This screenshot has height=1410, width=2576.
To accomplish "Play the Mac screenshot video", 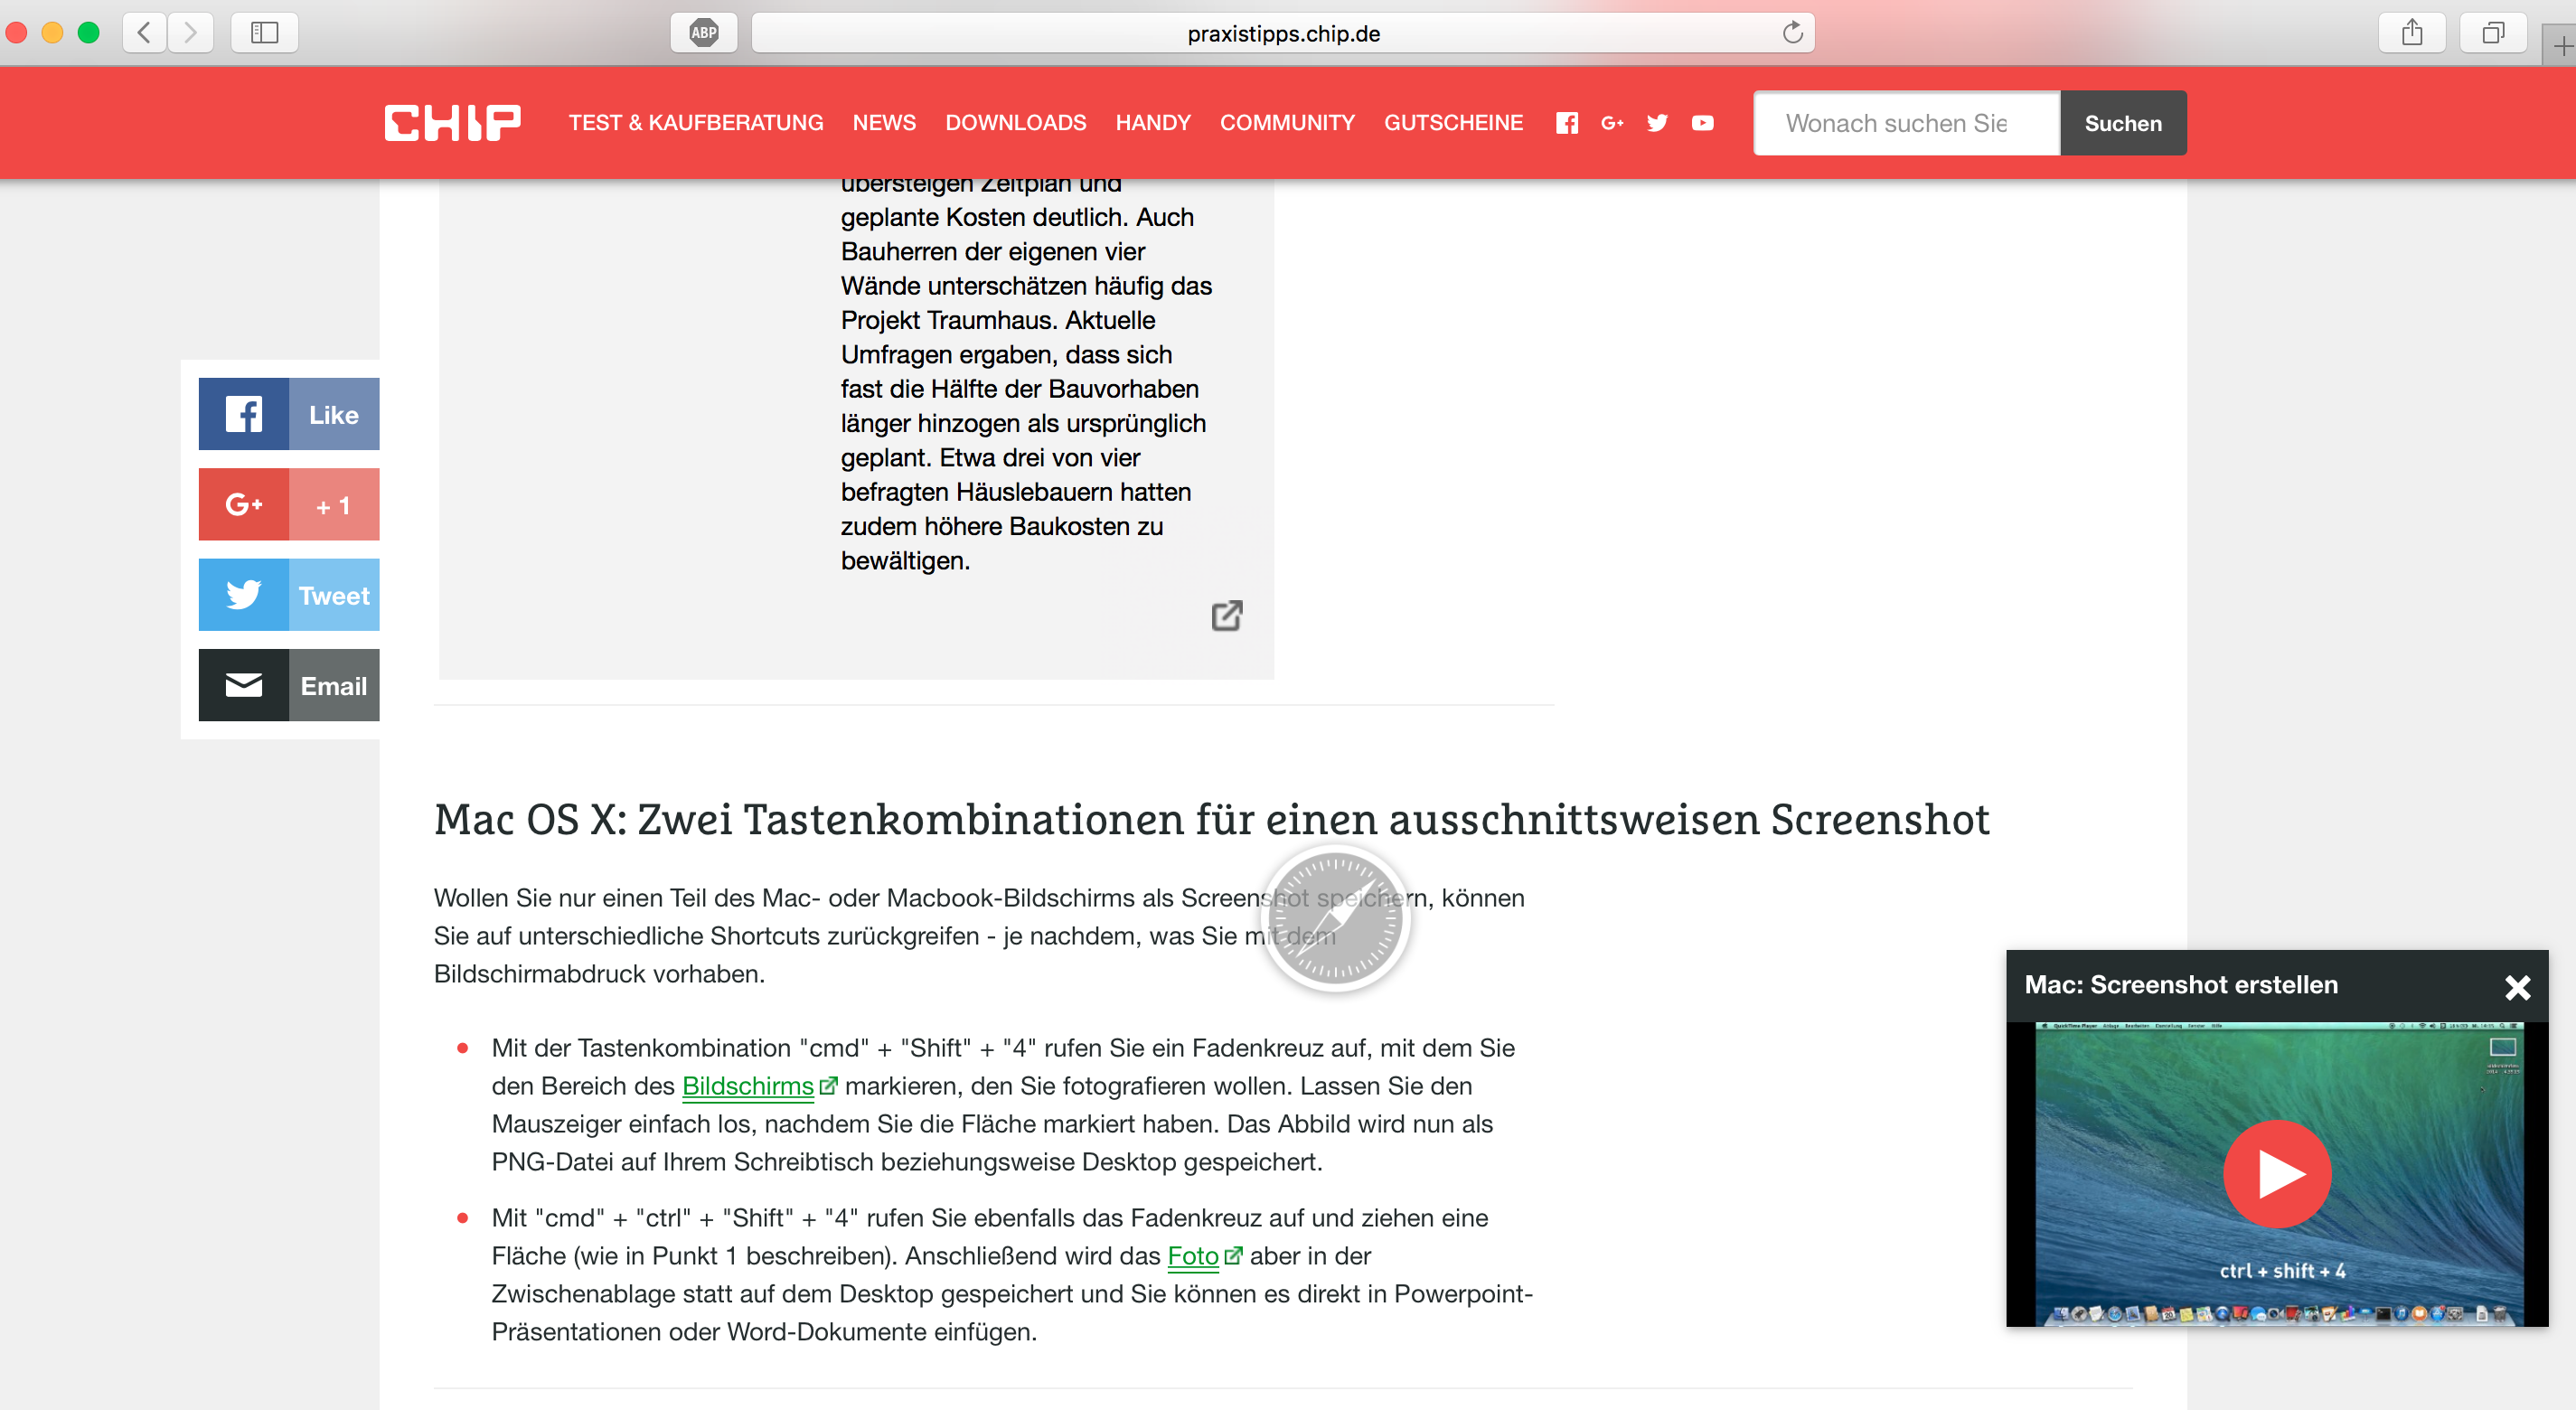I will tap(2276, 1174).
